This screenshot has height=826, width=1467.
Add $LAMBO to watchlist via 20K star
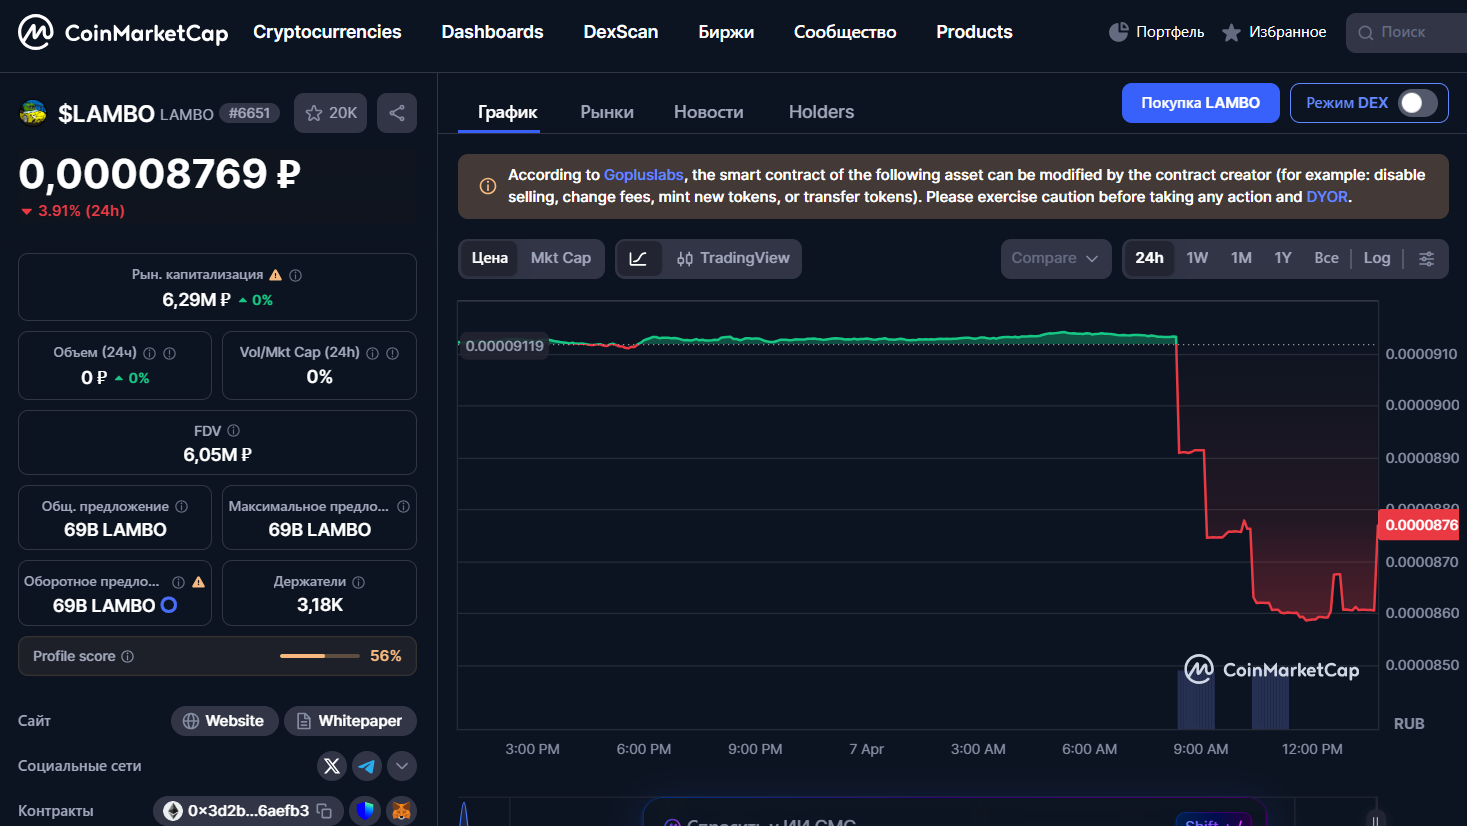pos(331,113)
